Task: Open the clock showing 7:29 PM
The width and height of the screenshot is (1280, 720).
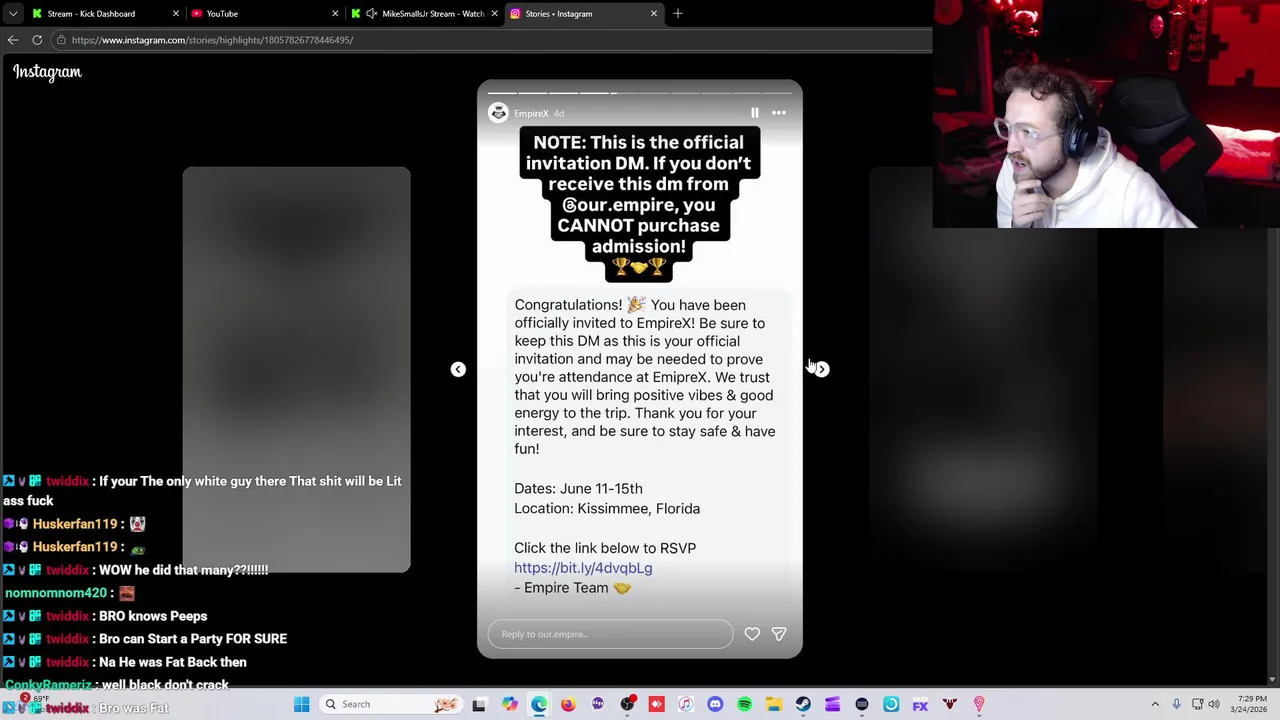Action: click(x=1251, y=704)
